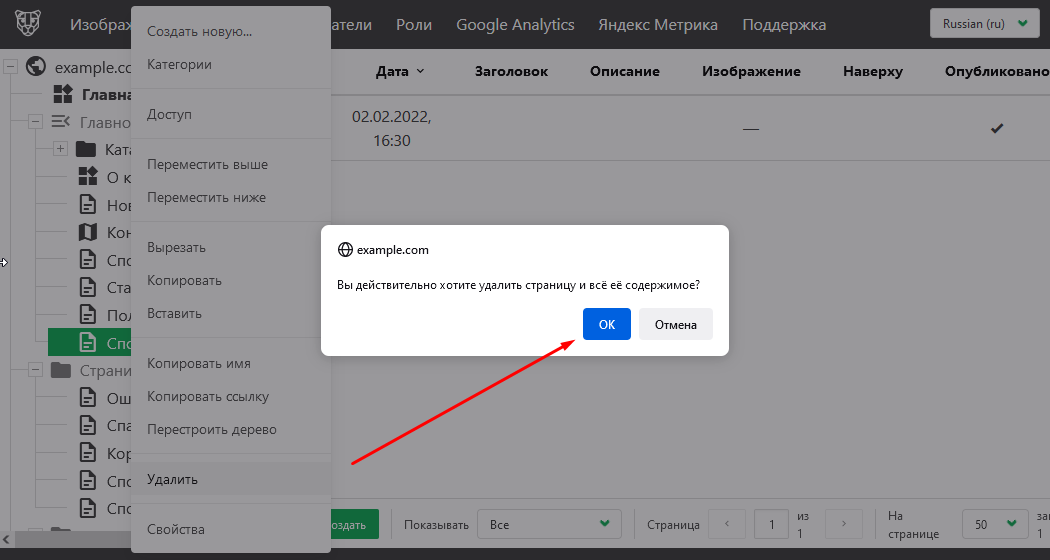1050x560 pixels.
Task: Click the gray folder icon beside Страни
Action: pos(61,370)
